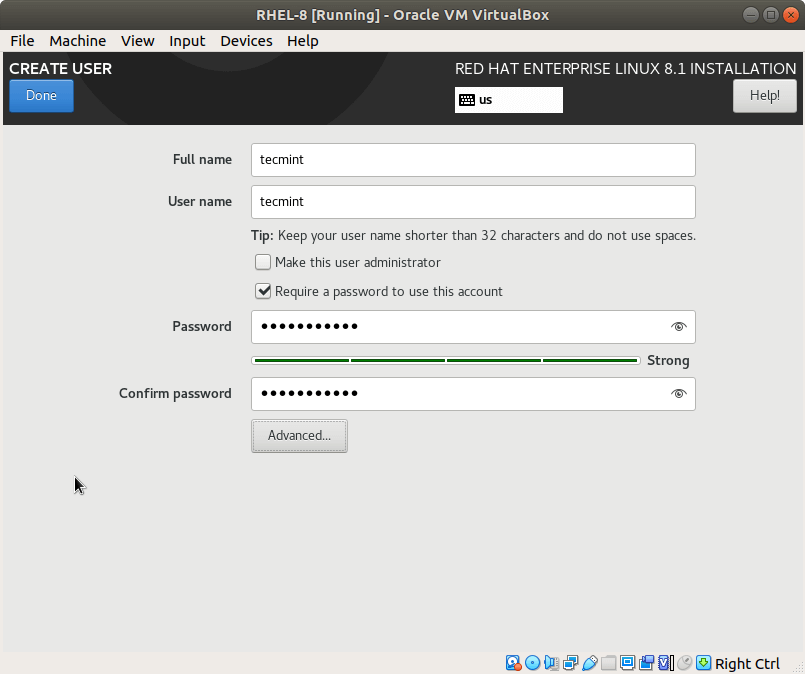This screenshot has height=674, width=805.
Task: Uncheck Require a password to use this account
Action: tap(263, 292)
